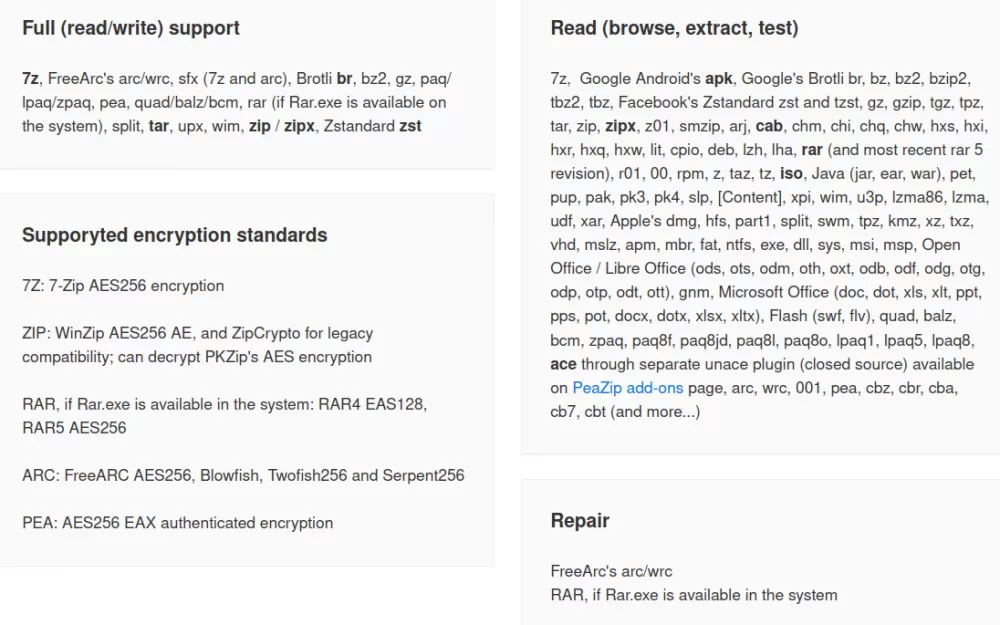Select the "Supporyted encryption standards" heading
Screen dimensions: 1000x625
(175, 235)
